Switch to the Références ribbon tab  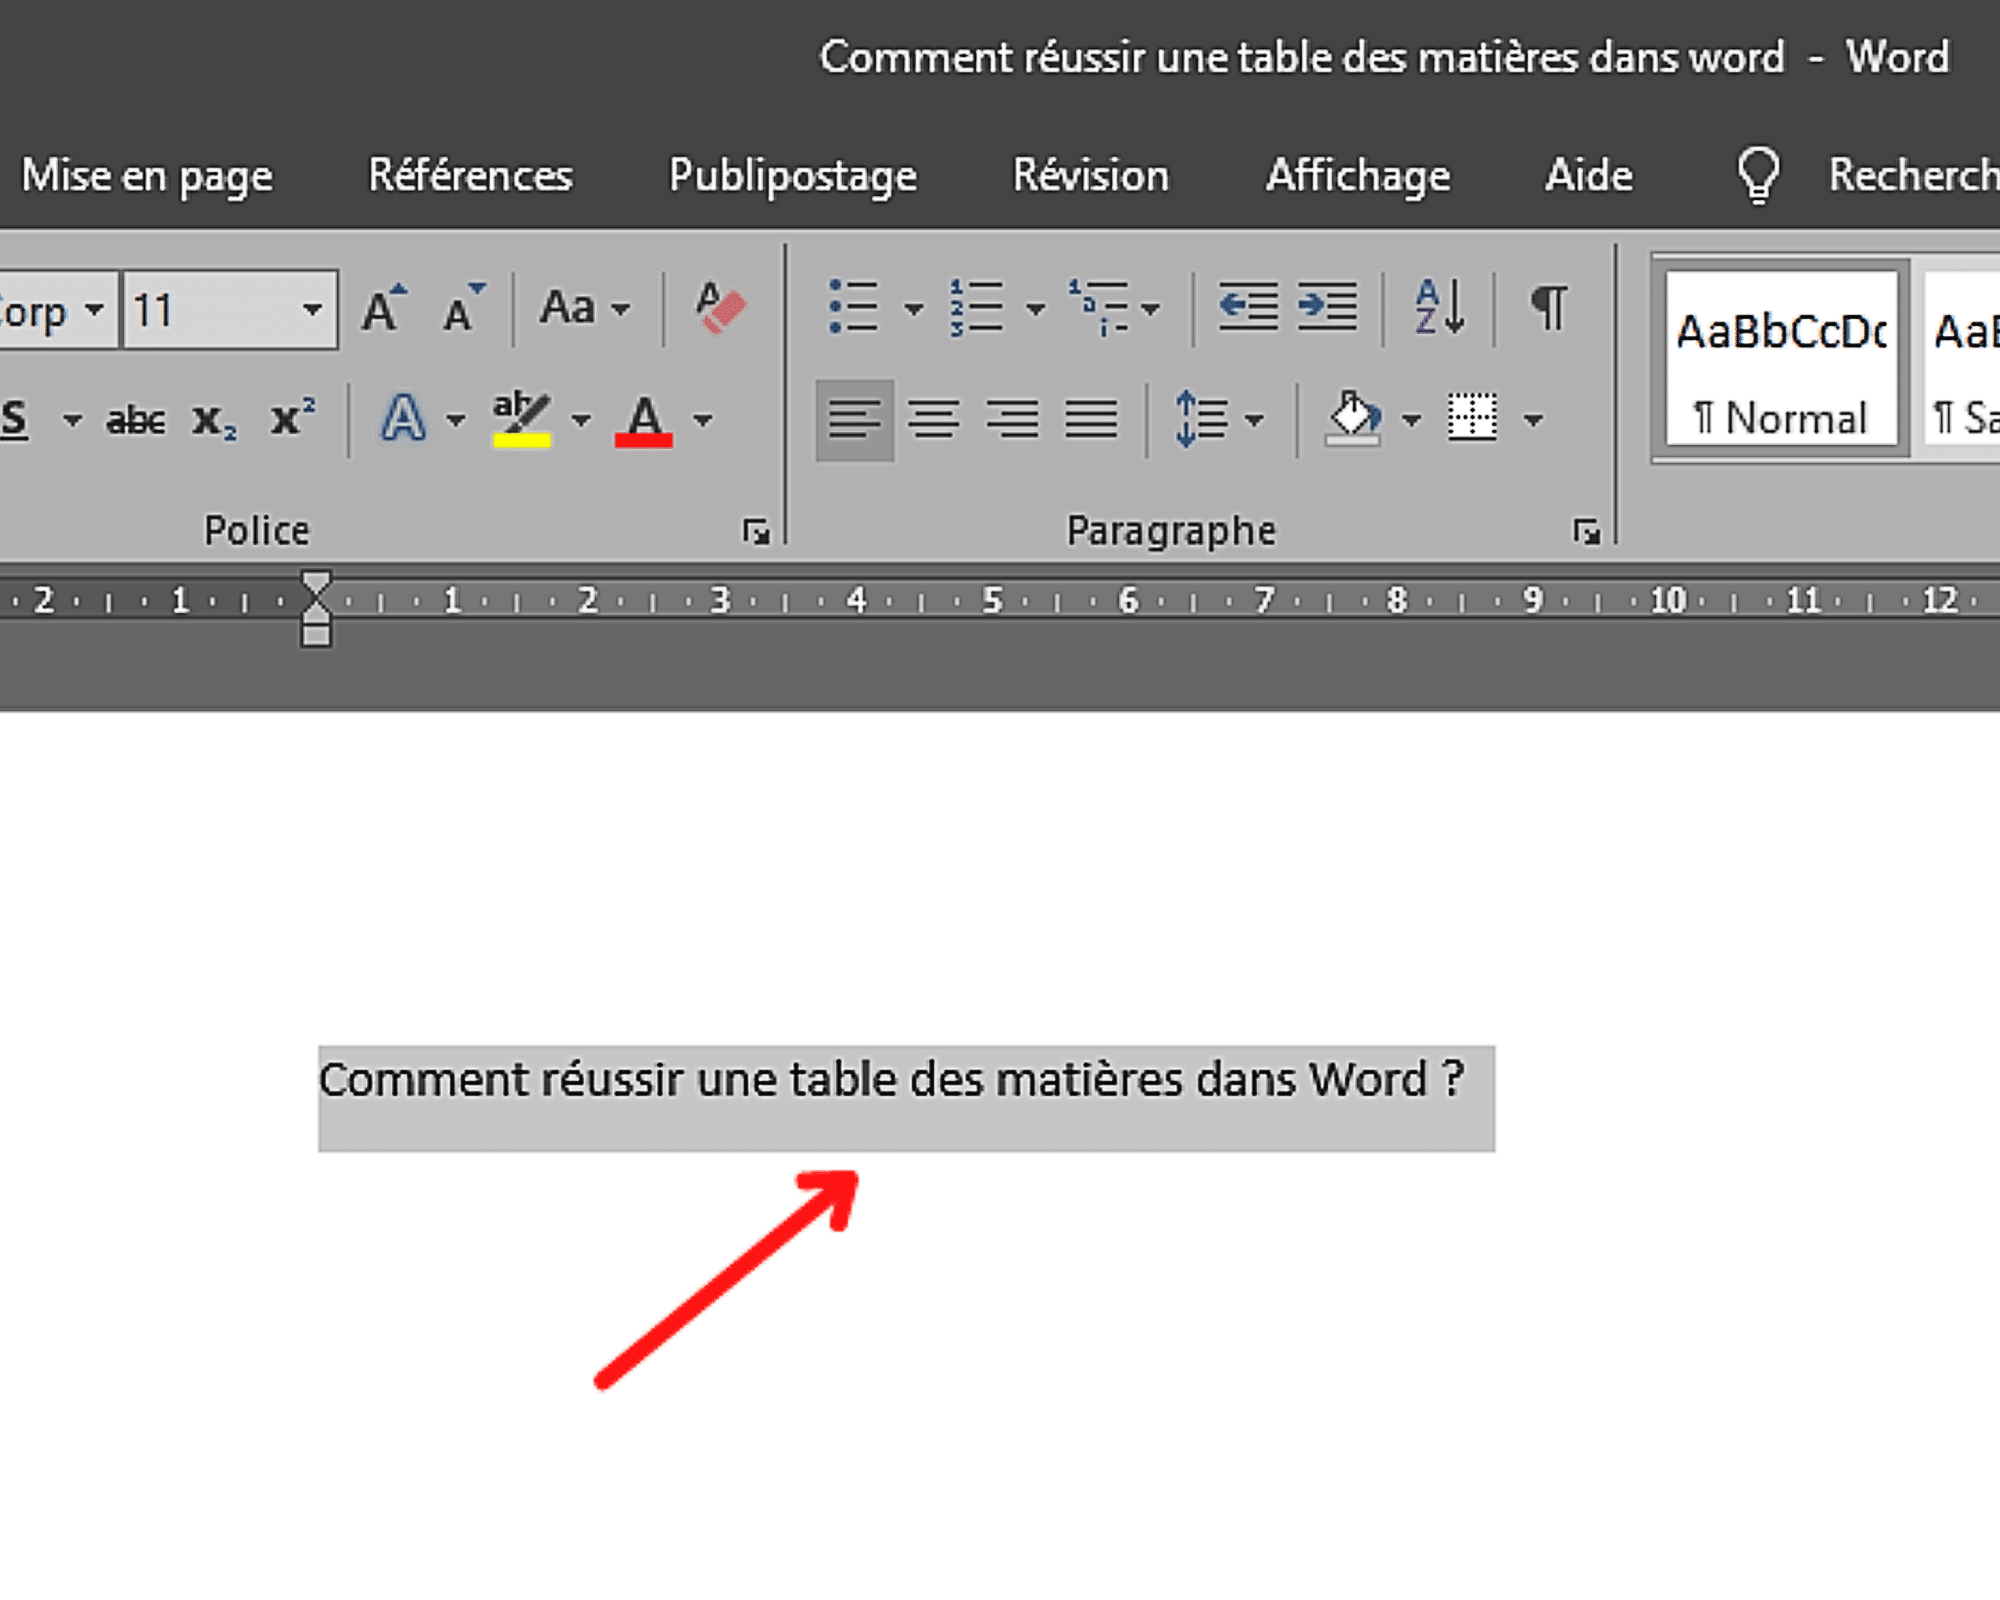470,175
